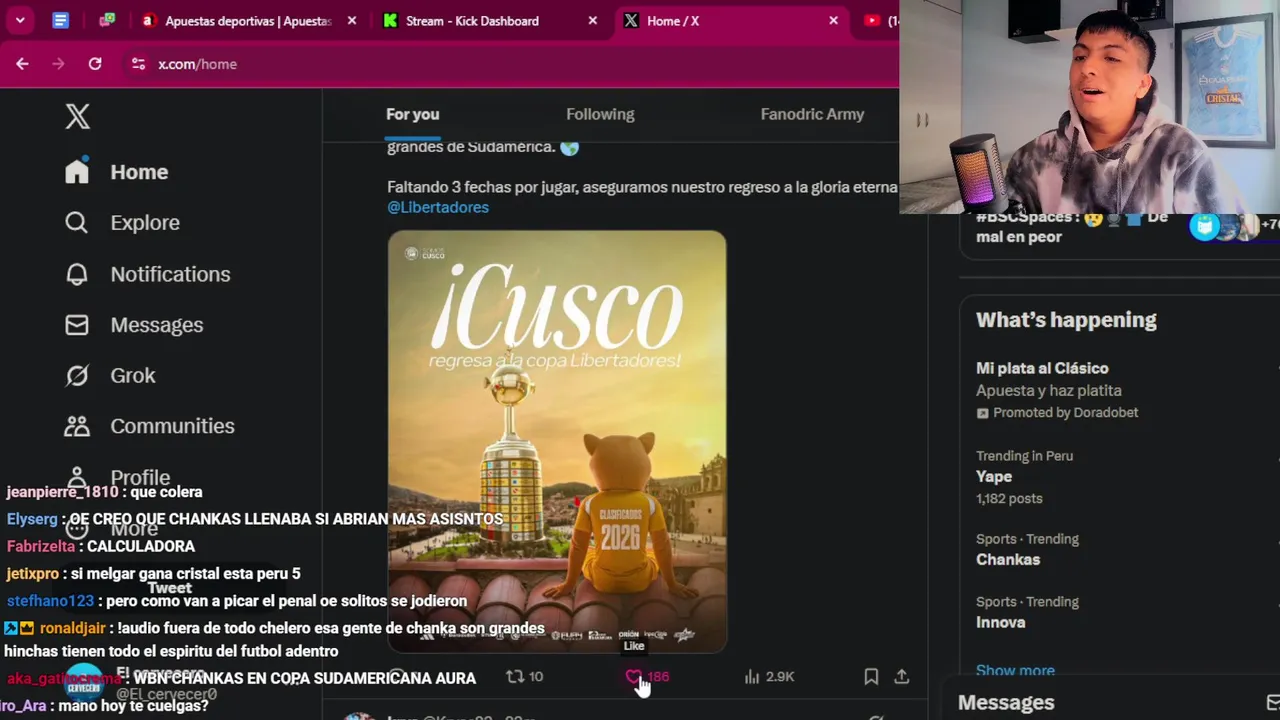Image resolution: width=1280 pixels, height=720 pixels.
Task: Click the X logo in sidebar
Action: pyautogui.click(x=77, y=116)
